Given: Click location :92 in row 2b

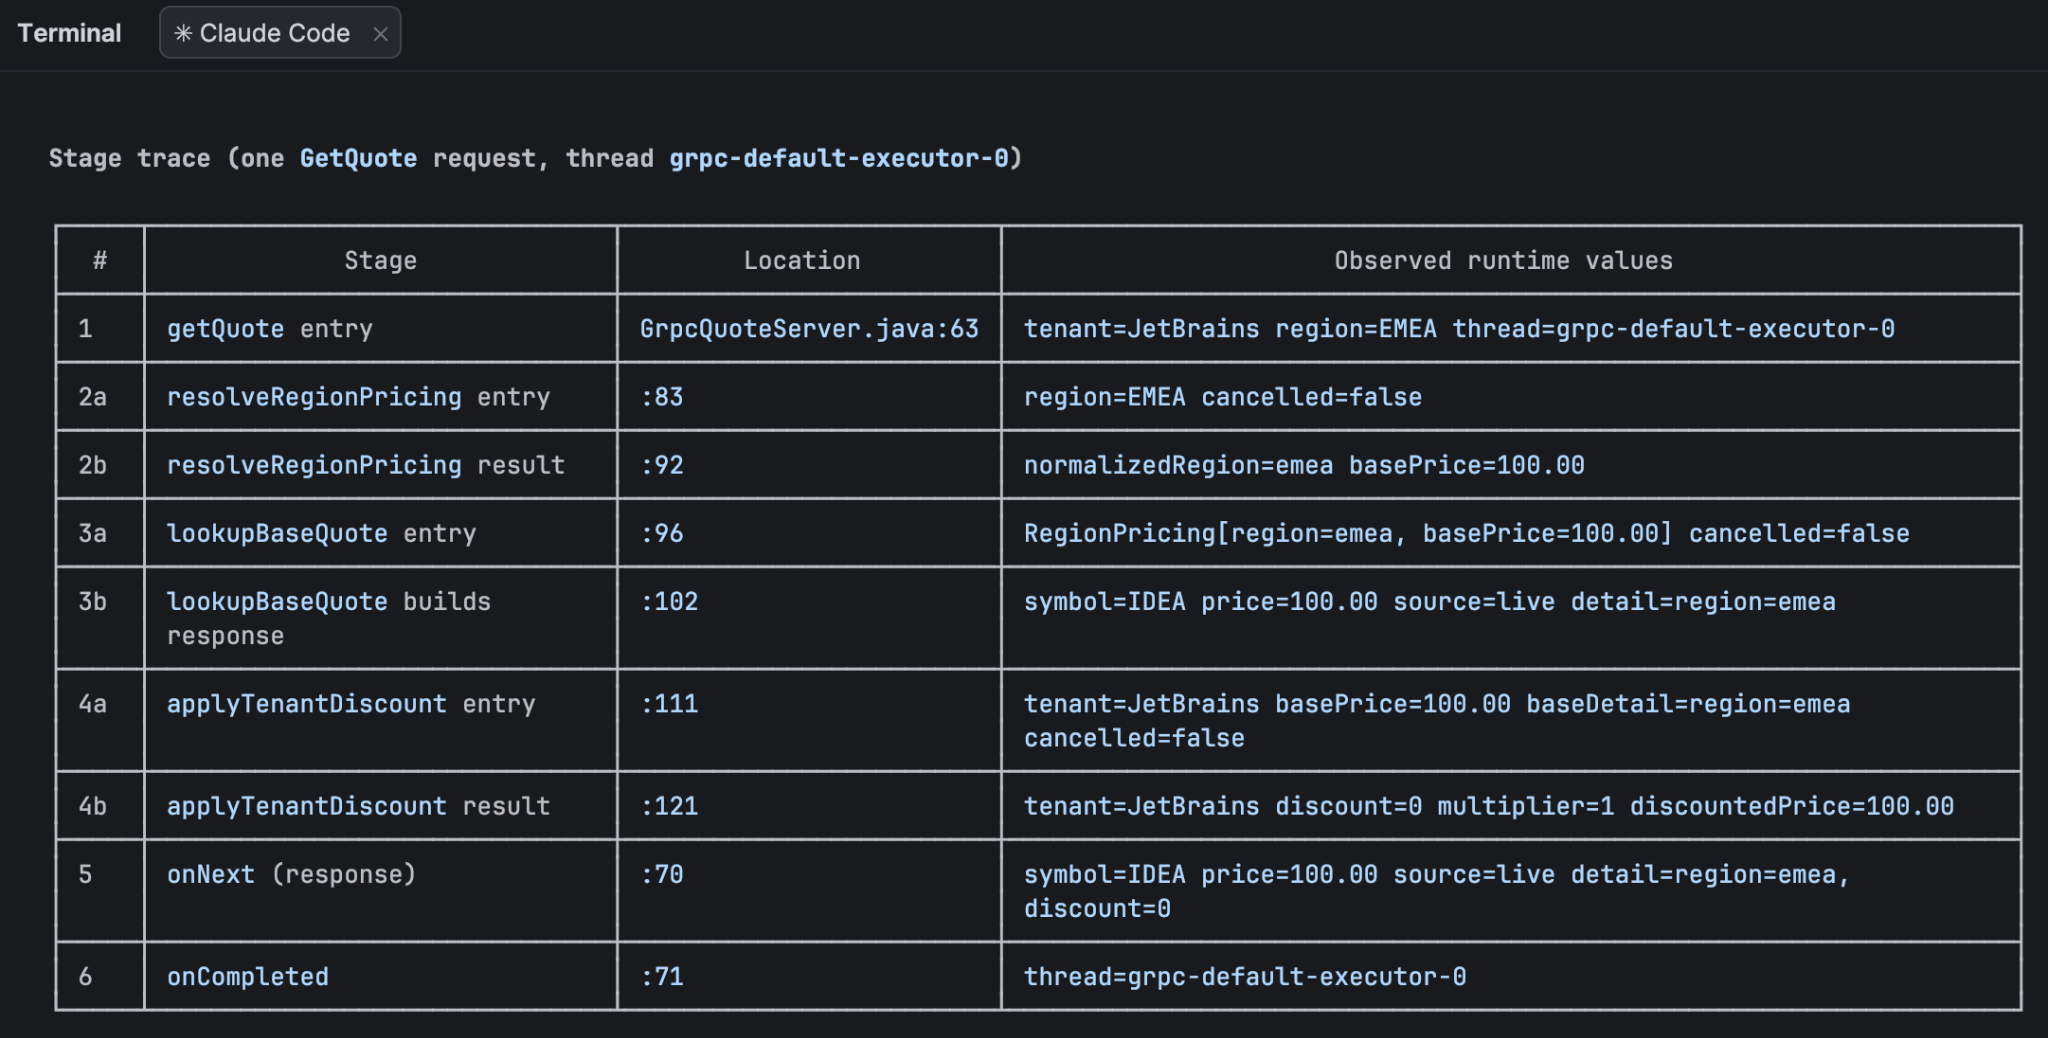Looking at the screenshot, I should [x=662, y=465].
